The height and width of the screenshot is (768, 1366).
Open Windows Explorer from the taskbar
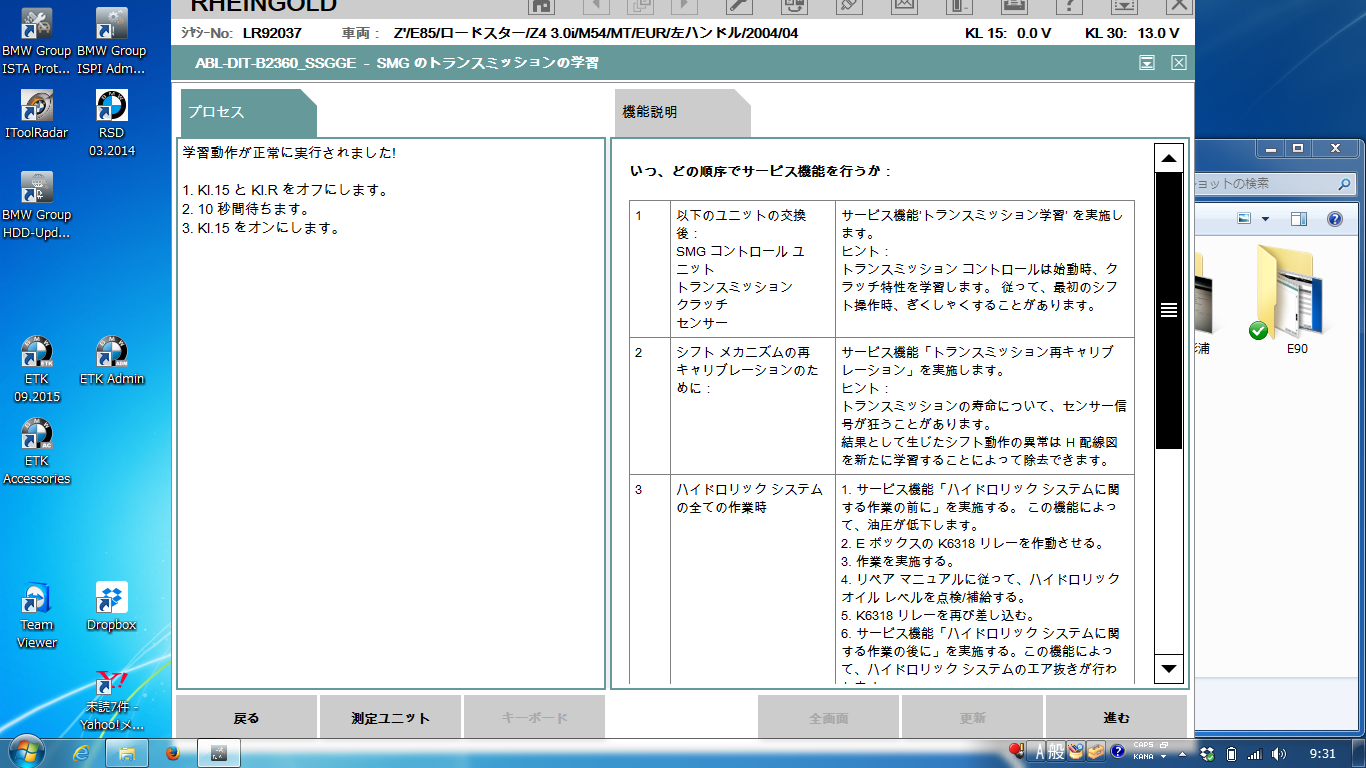127,752
